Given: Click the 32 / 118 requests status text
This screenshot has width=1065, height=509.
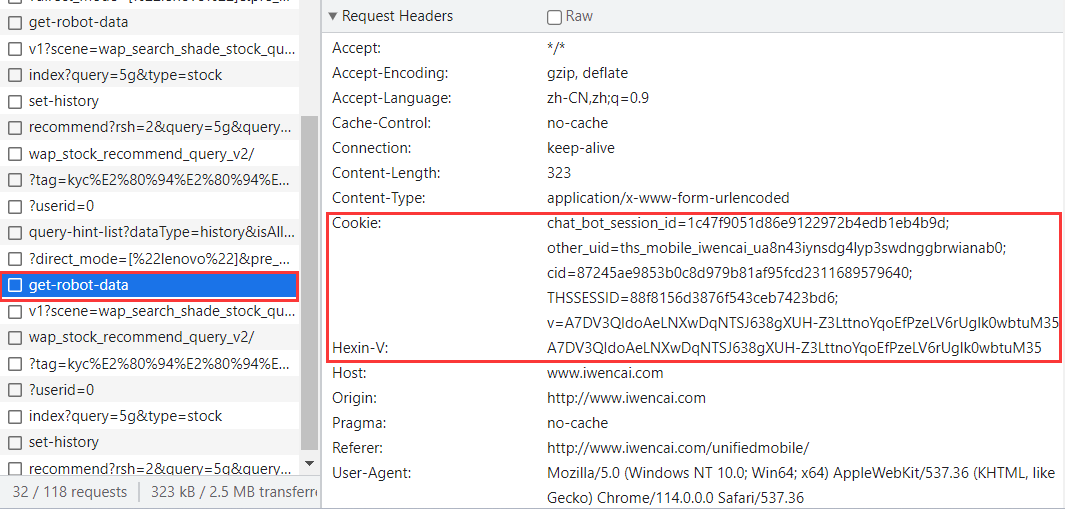Looking at the screenshot, I should tap(69, 492).
